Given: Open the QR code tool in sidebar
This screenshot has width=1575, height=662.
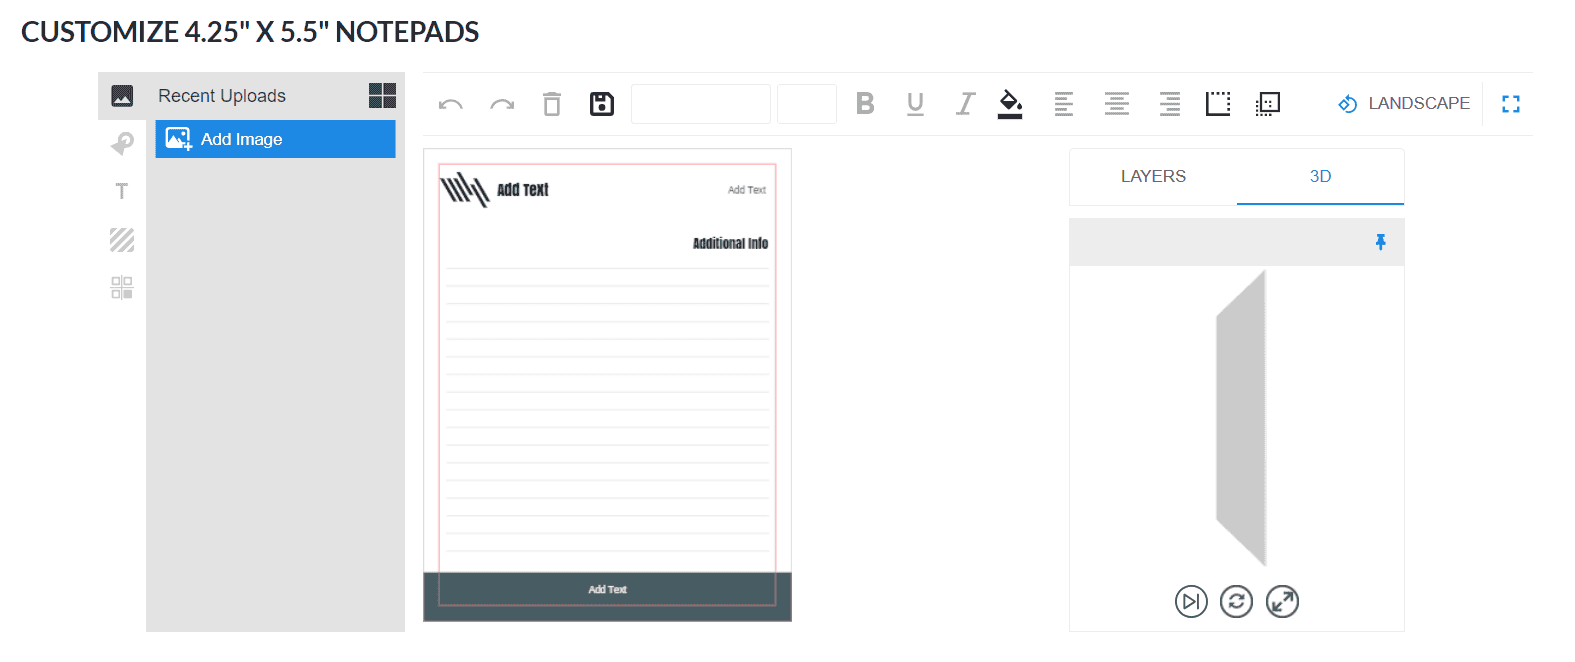Looking at the screenshot, I should 122,288.
